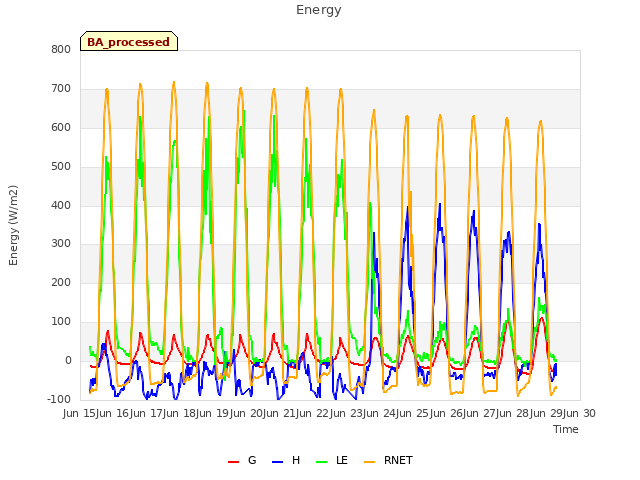The height and width of the screenshot is (480, 640).
Task: Click the 800 y-axis tick label
Action: [61, 49]
